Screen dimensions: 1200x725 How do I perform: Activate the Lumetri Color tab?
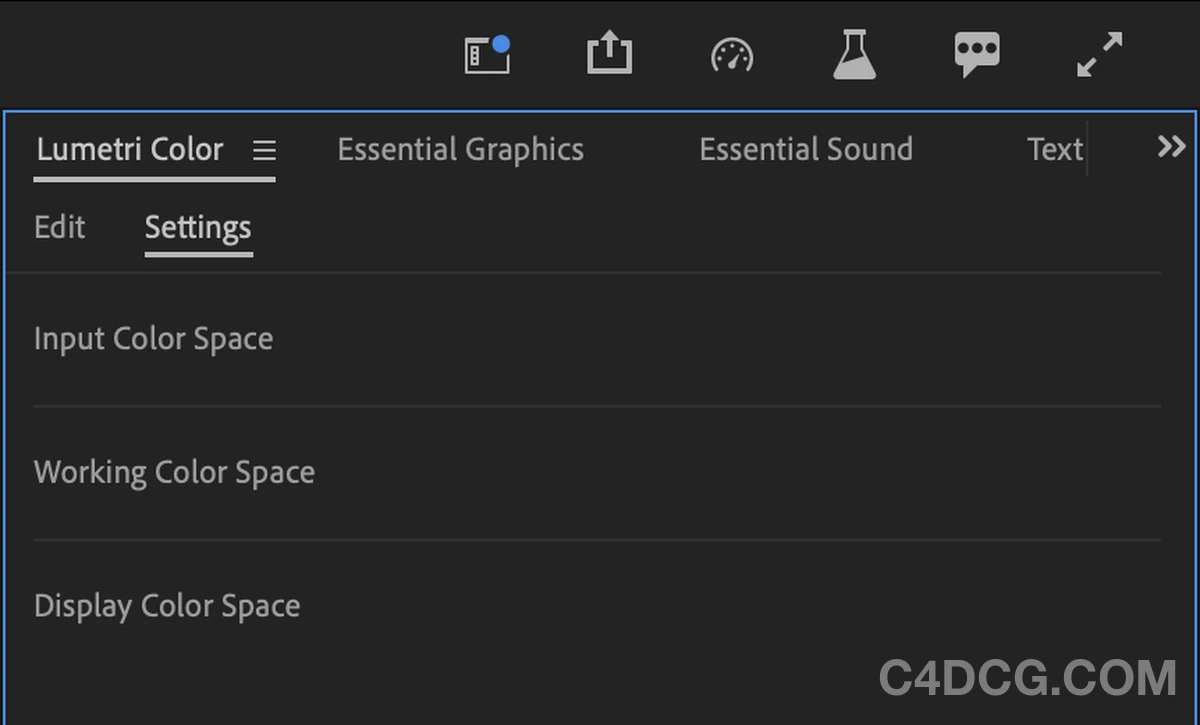tap(129, 150)
